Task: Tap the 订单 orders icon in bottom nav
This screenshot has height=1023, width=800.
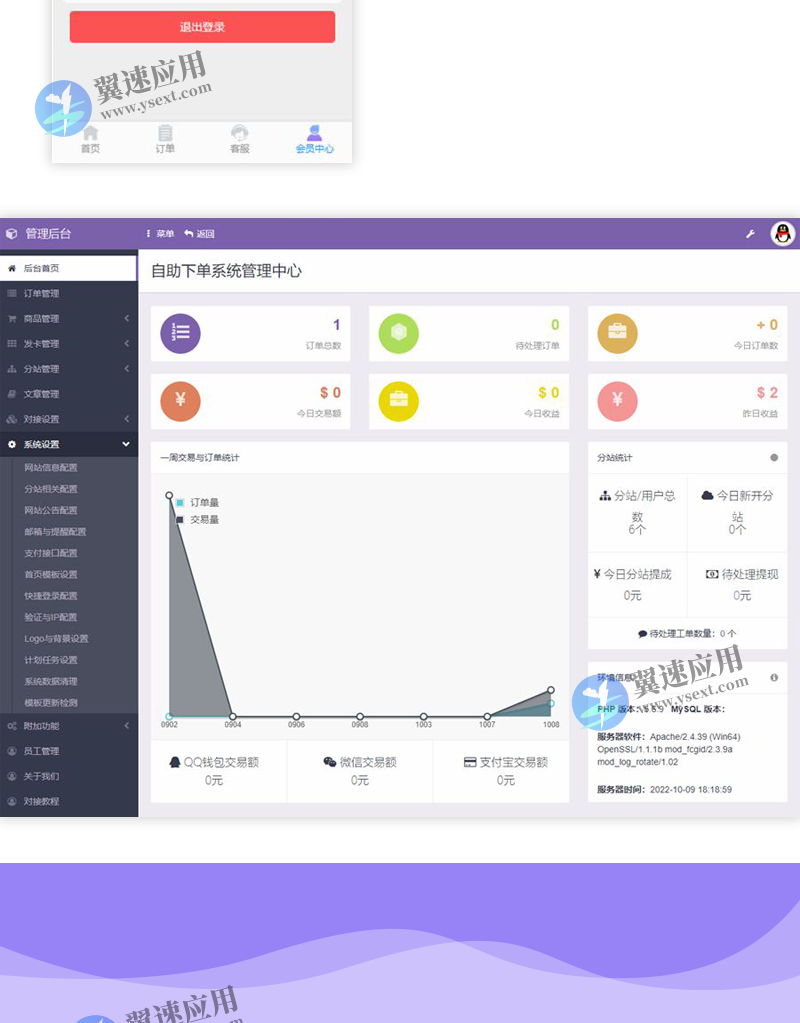Action: coord(164,138)
